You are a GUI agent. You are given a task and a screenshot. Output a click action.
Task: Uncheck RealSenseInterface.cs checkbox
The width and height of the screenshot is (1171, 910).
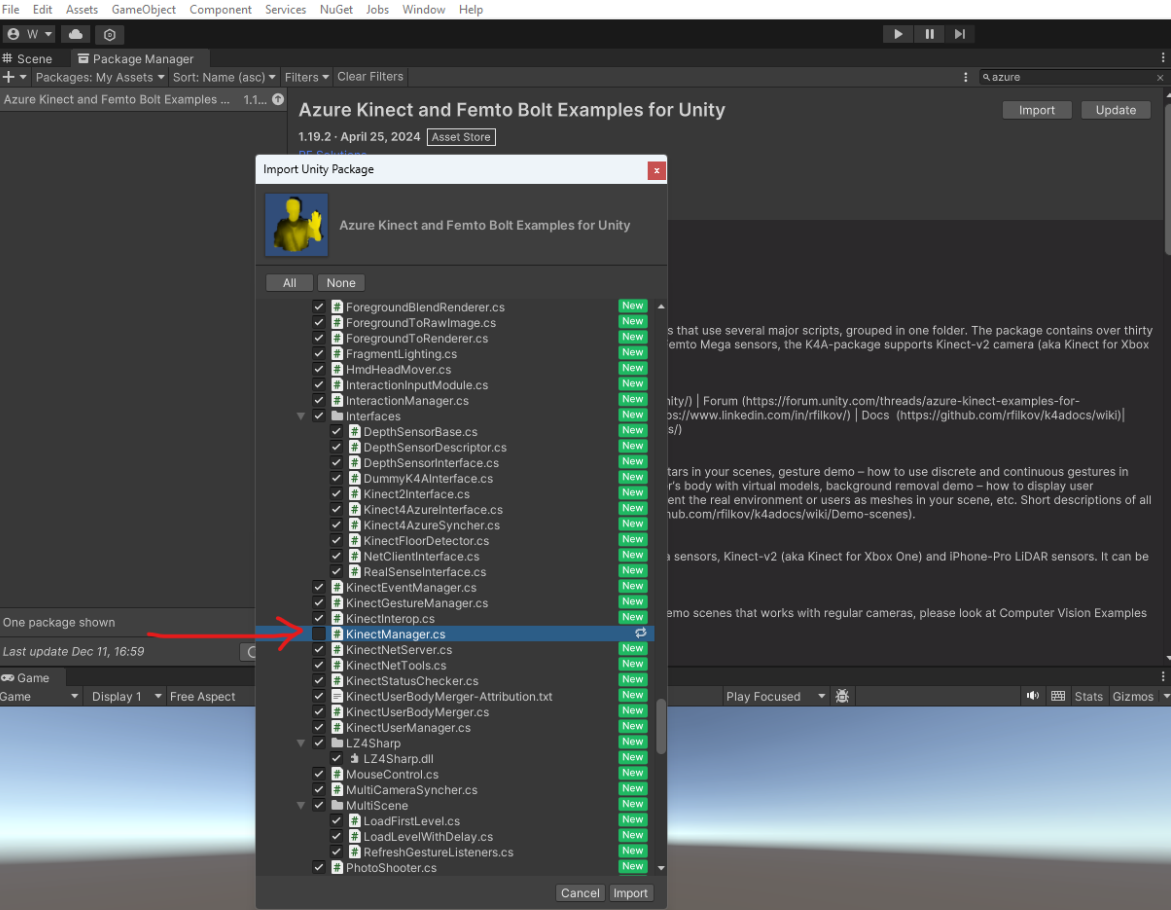pyautogui.click(x=337, y=572)
